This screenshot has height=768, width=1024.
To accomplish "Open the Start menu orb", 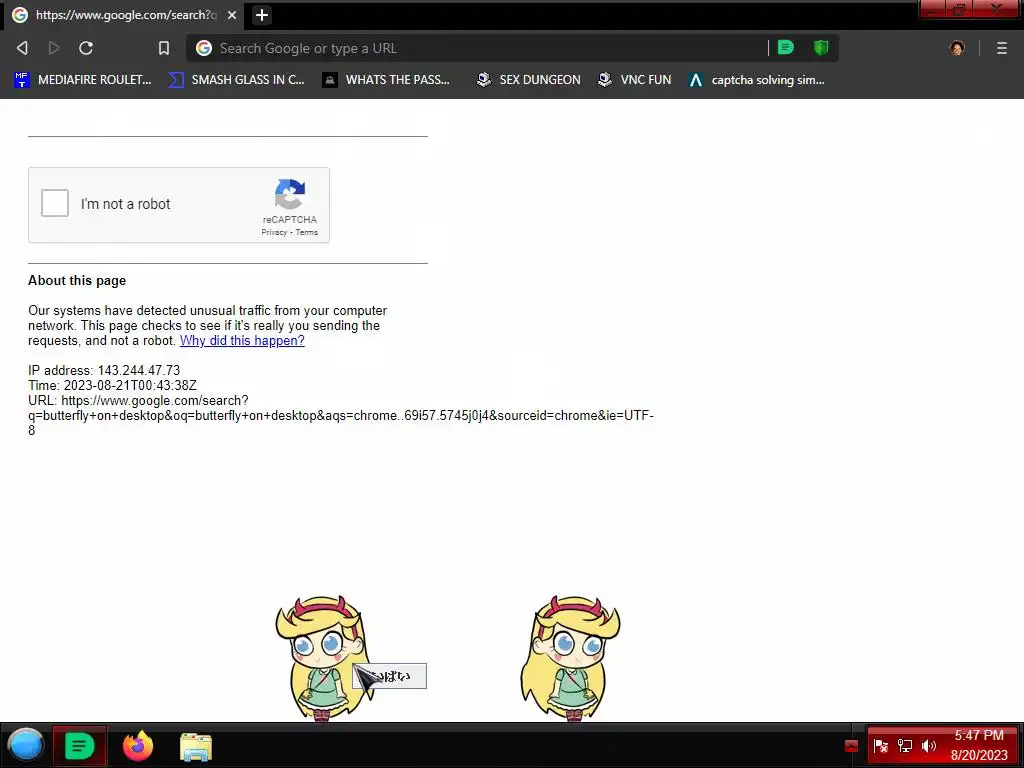I will coord(25,745).
